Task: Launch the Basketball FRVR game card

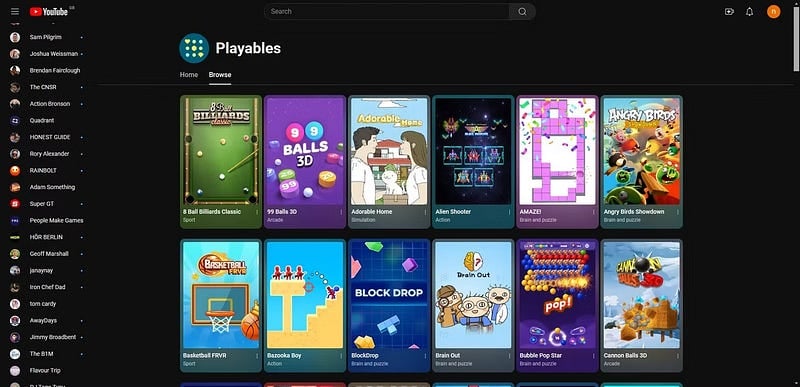Action: coord(221,305)
